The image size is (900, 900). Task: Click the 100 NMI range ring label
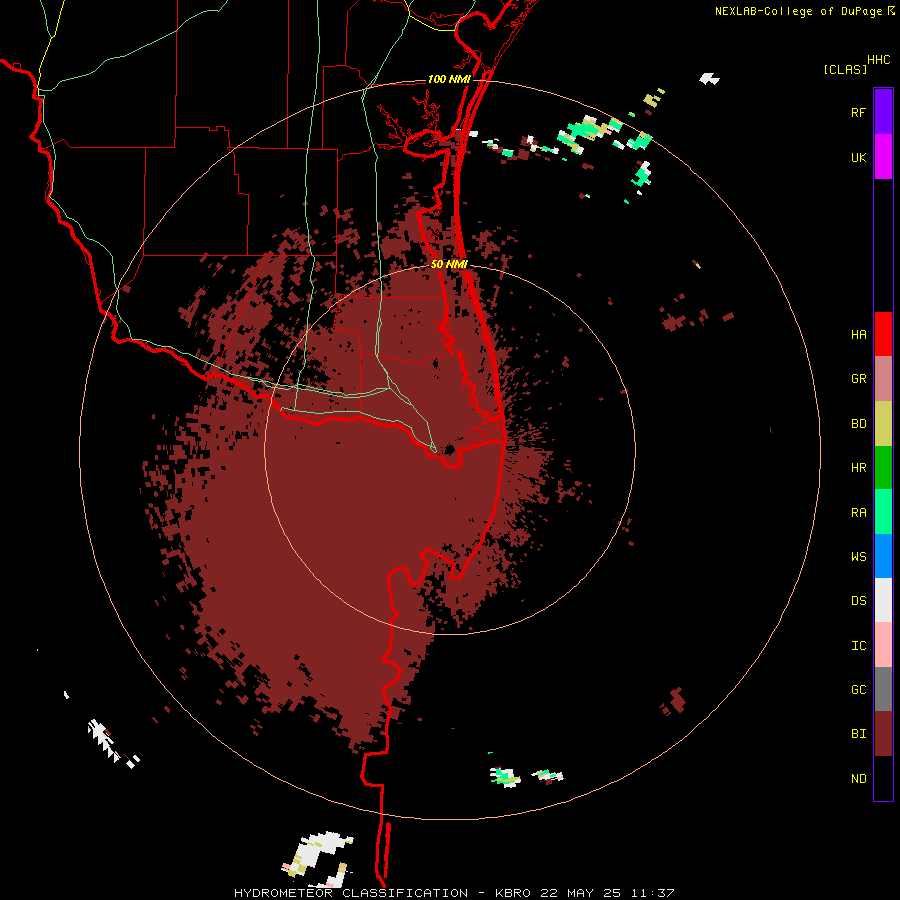pyautogui.click(x=449, y=79)
